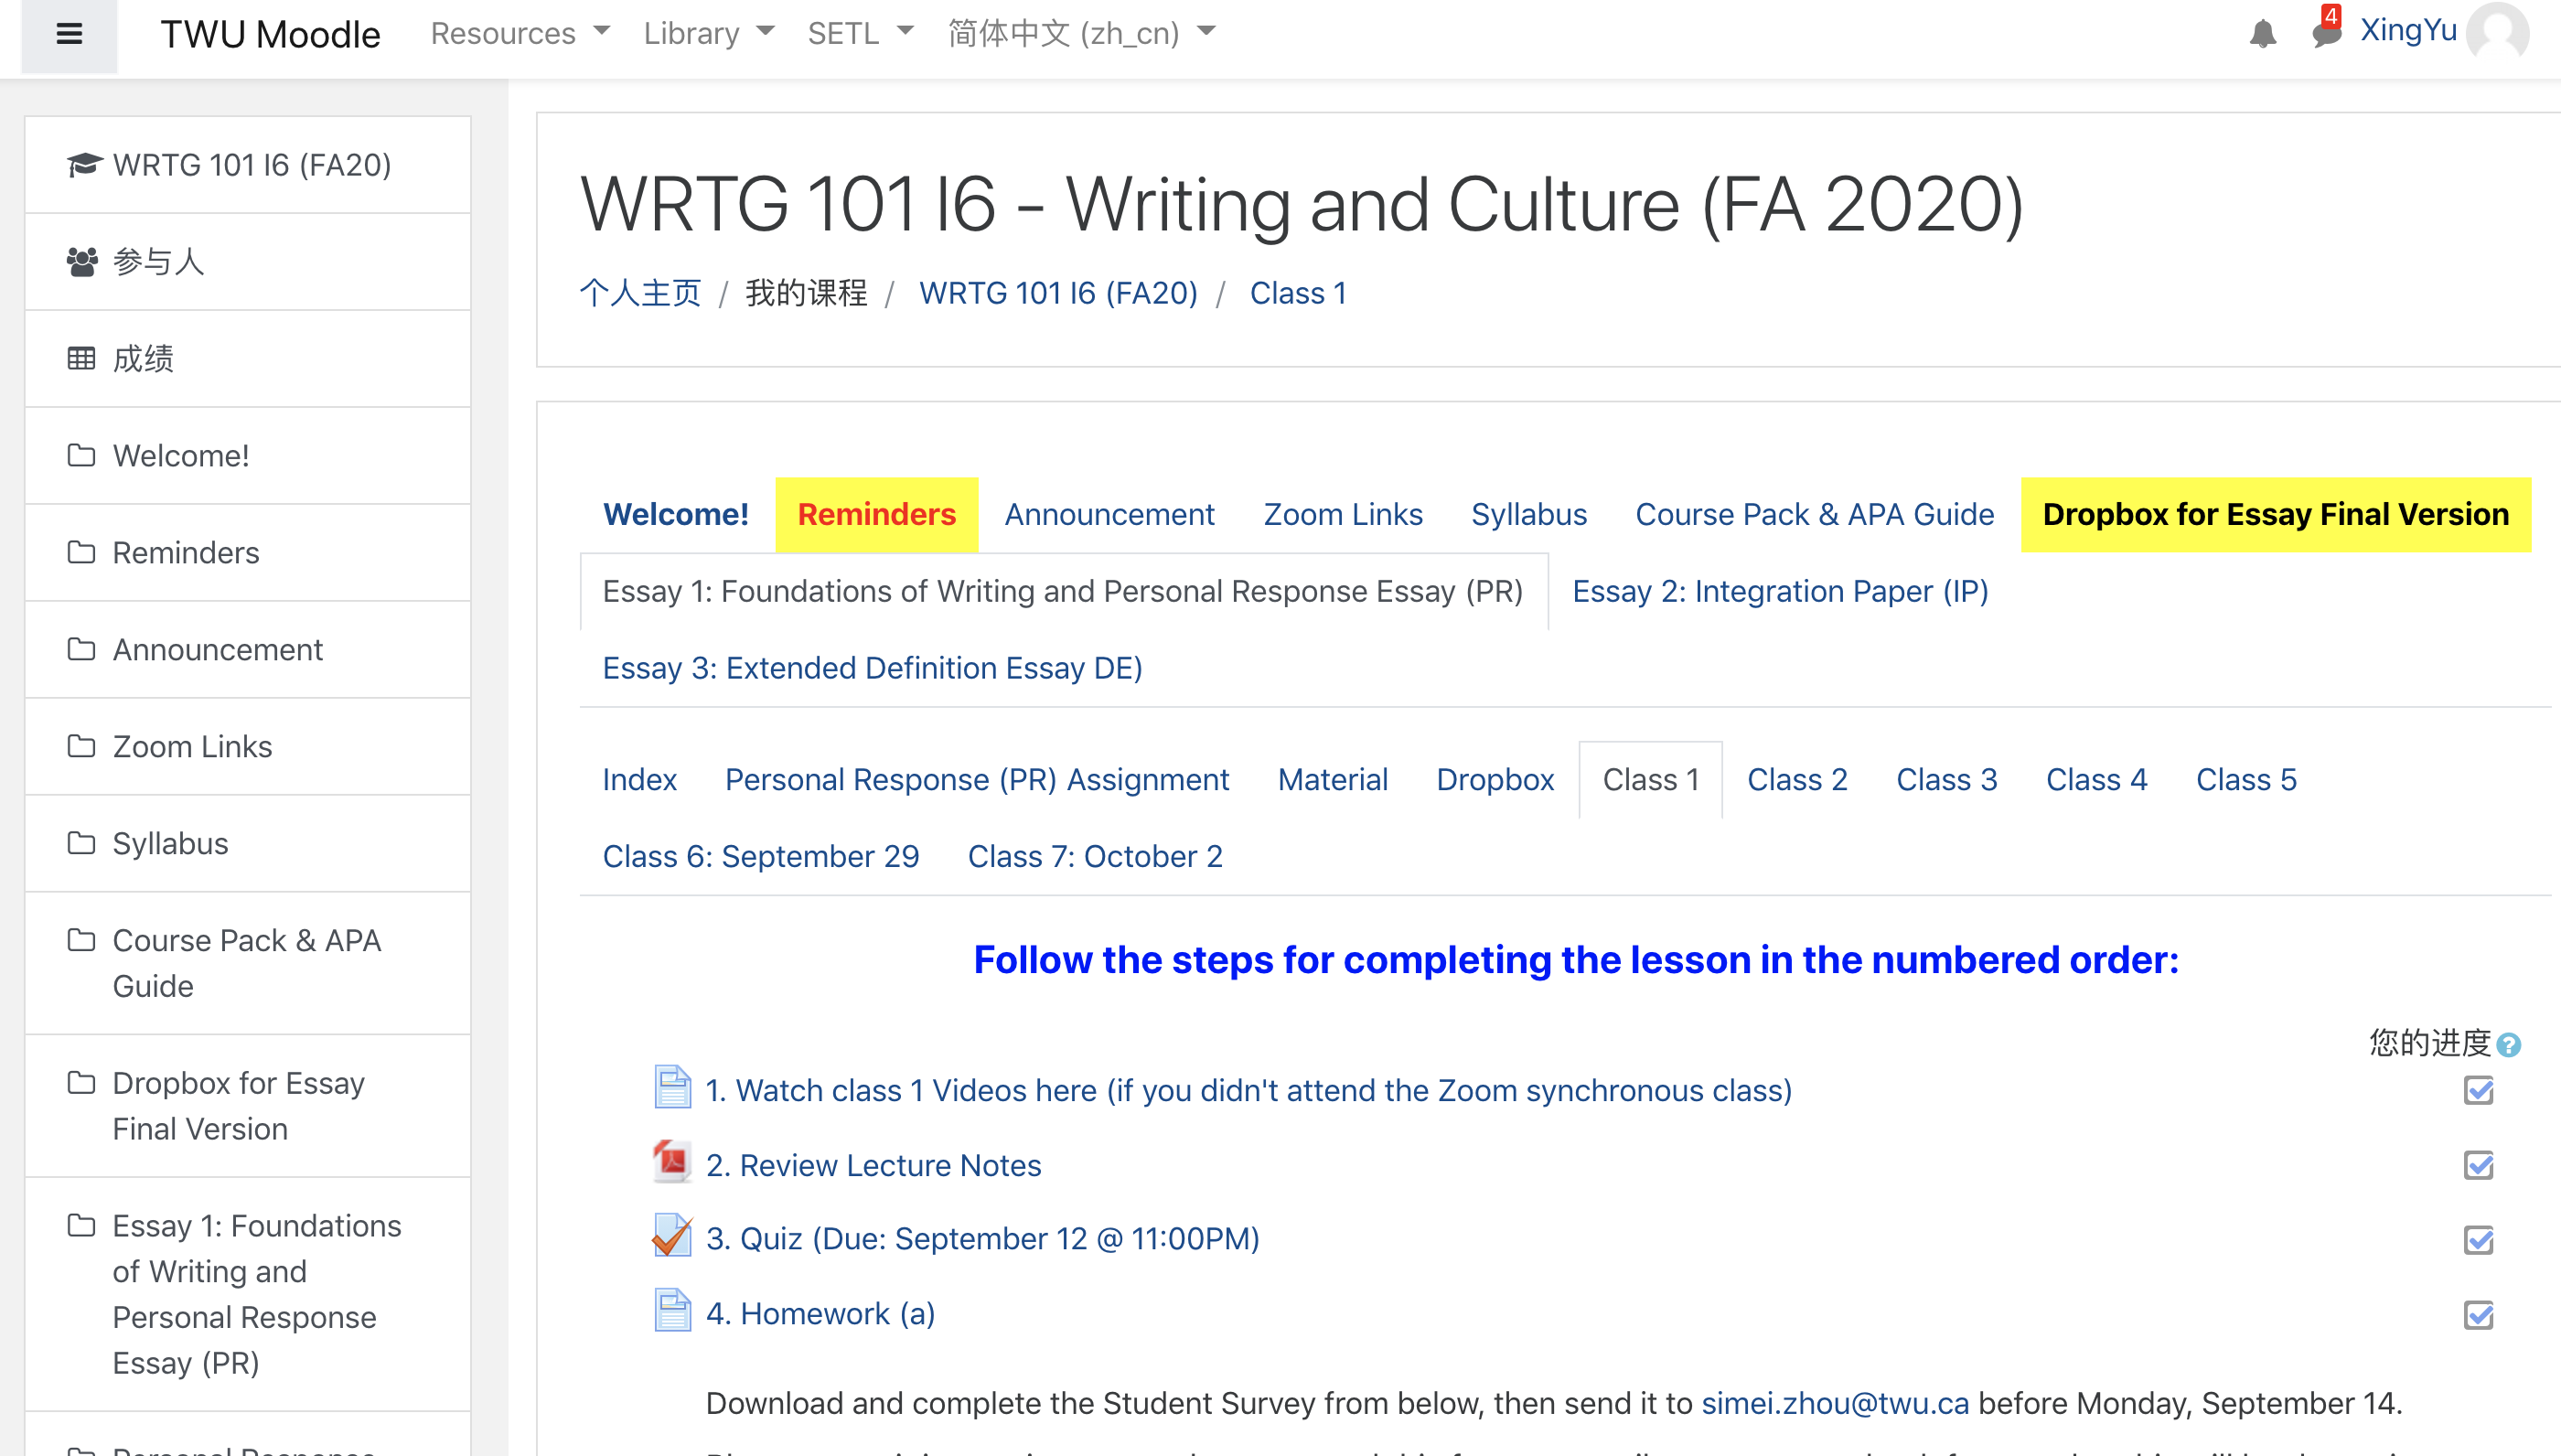Open link 1. Watch class 1 Videos here
Screen dimensions: 2561x1456
click(x=1248, y=1090)
